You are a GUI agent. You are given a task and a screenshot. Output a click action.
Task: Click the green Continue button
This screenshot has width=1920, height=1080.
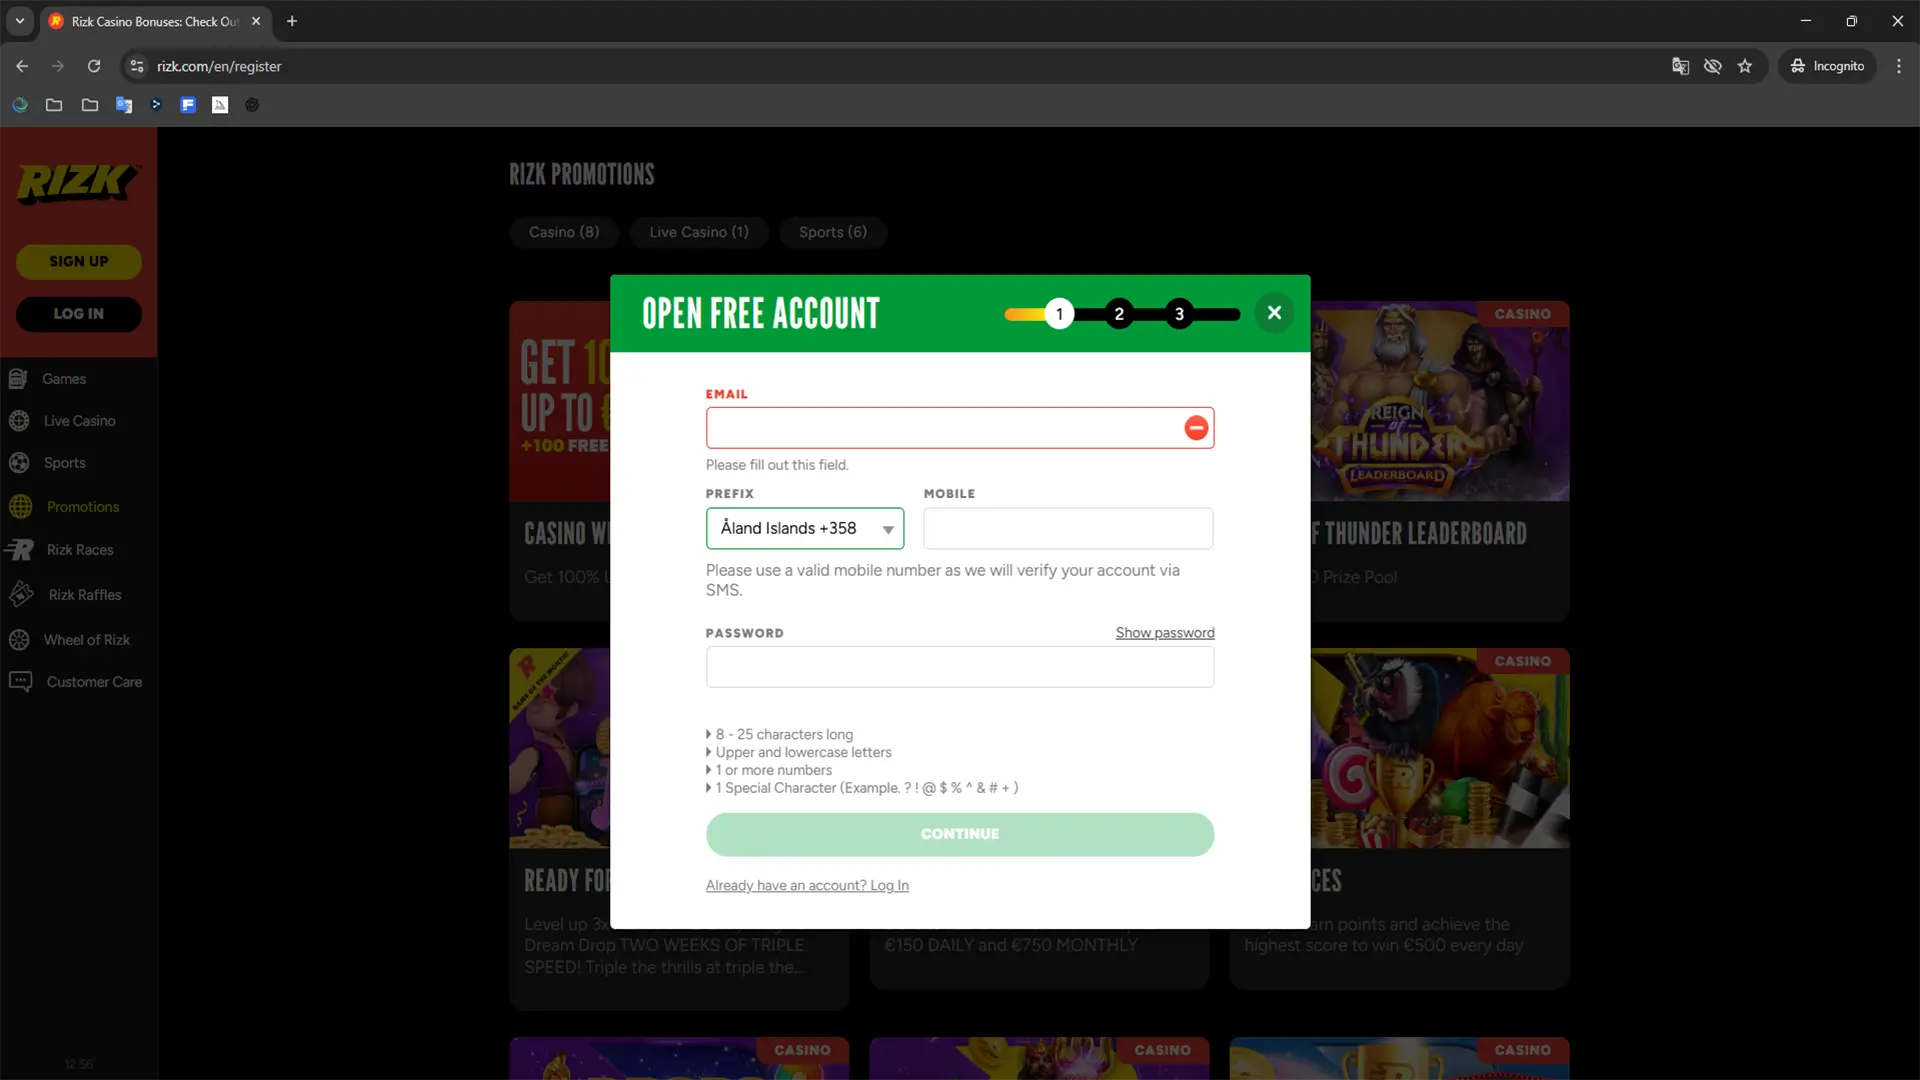pos(959,834)
